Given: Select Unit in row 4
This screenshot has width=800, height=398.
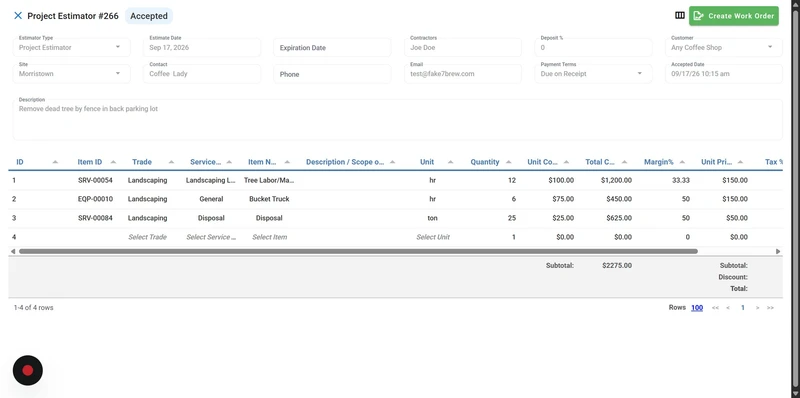Looking at the screenshot, I should [x=433, y=237].
